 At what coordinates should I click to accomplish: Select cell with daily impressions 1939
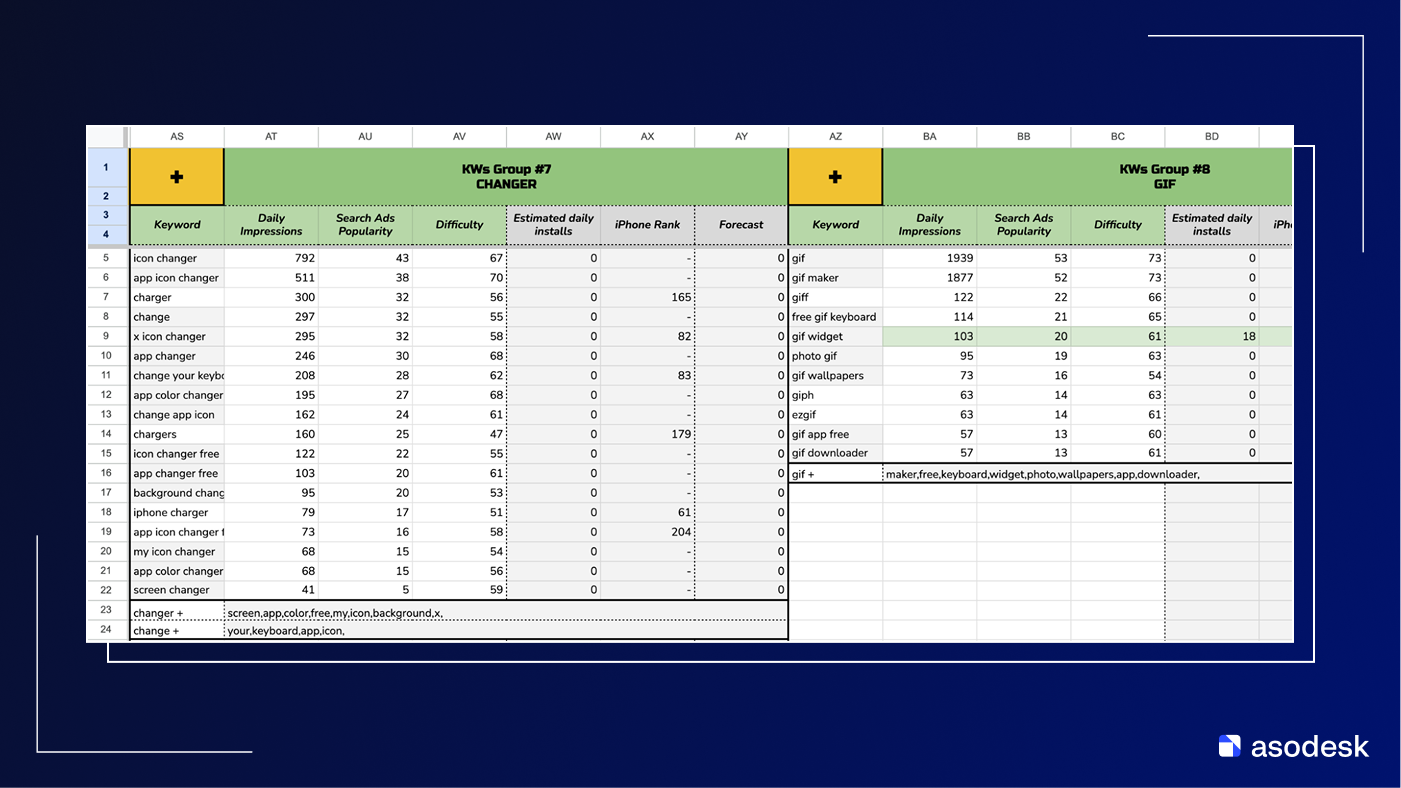click(929, 258)
